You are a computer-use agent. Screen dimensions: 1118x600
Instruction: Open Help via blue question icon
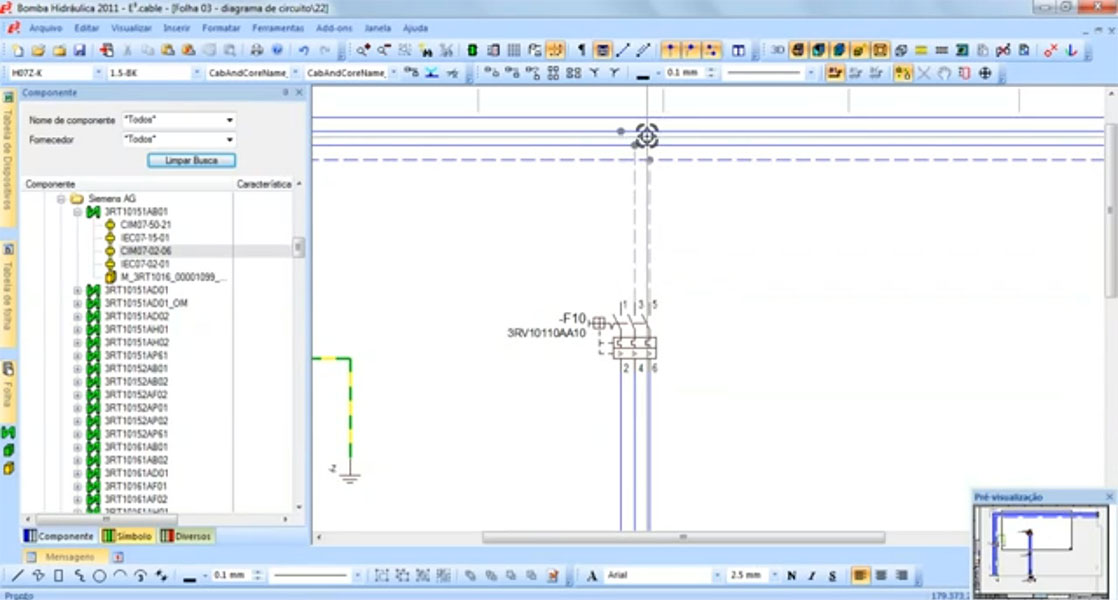point(277,51)
